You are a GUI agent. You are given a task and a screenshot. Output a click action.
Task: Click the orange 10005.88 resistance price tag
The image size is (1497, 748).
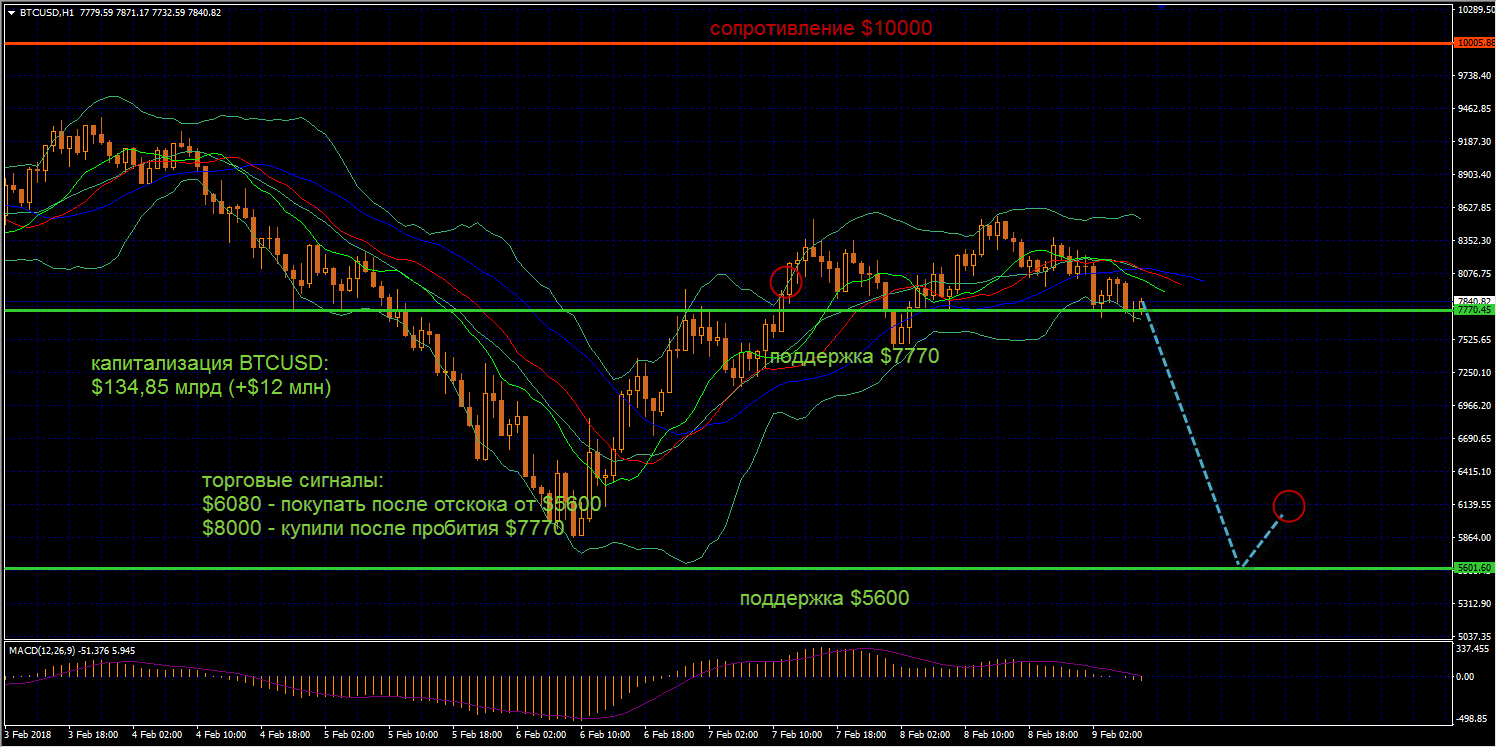(x=1475, y=43)
